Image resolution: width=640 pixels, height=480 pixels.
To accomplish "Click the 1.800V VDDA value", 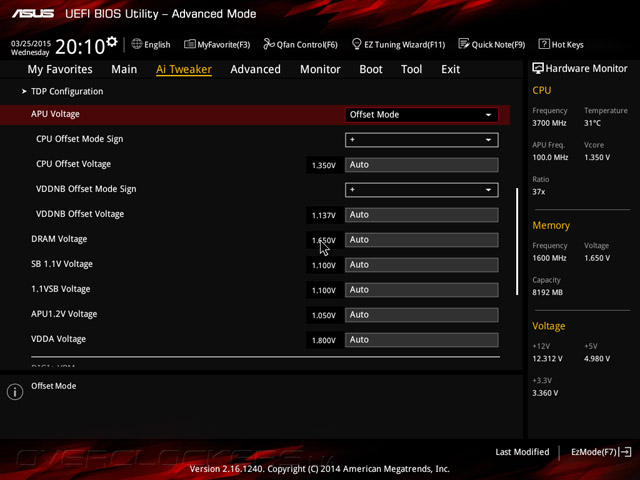I will tap(324, 340).
